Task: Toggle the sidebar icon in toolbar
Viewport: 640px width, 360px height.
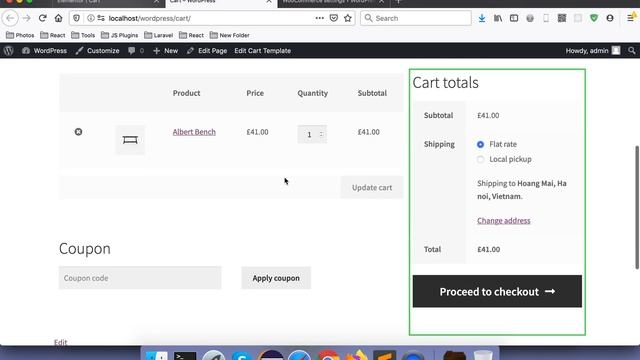Action: pyautogui.click(x=514, y=18)
